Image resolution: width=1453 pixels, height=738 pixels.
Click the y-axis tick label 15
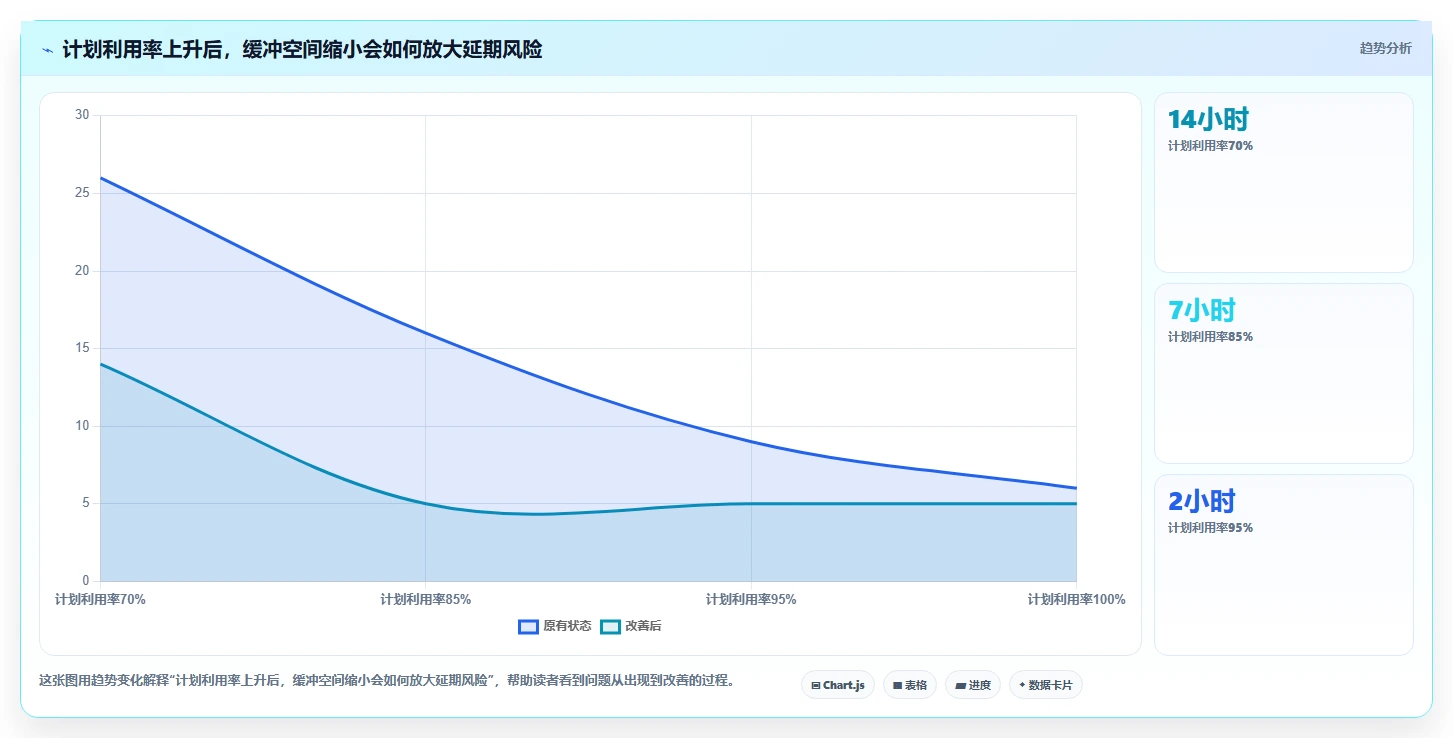[x=82, y=348]
